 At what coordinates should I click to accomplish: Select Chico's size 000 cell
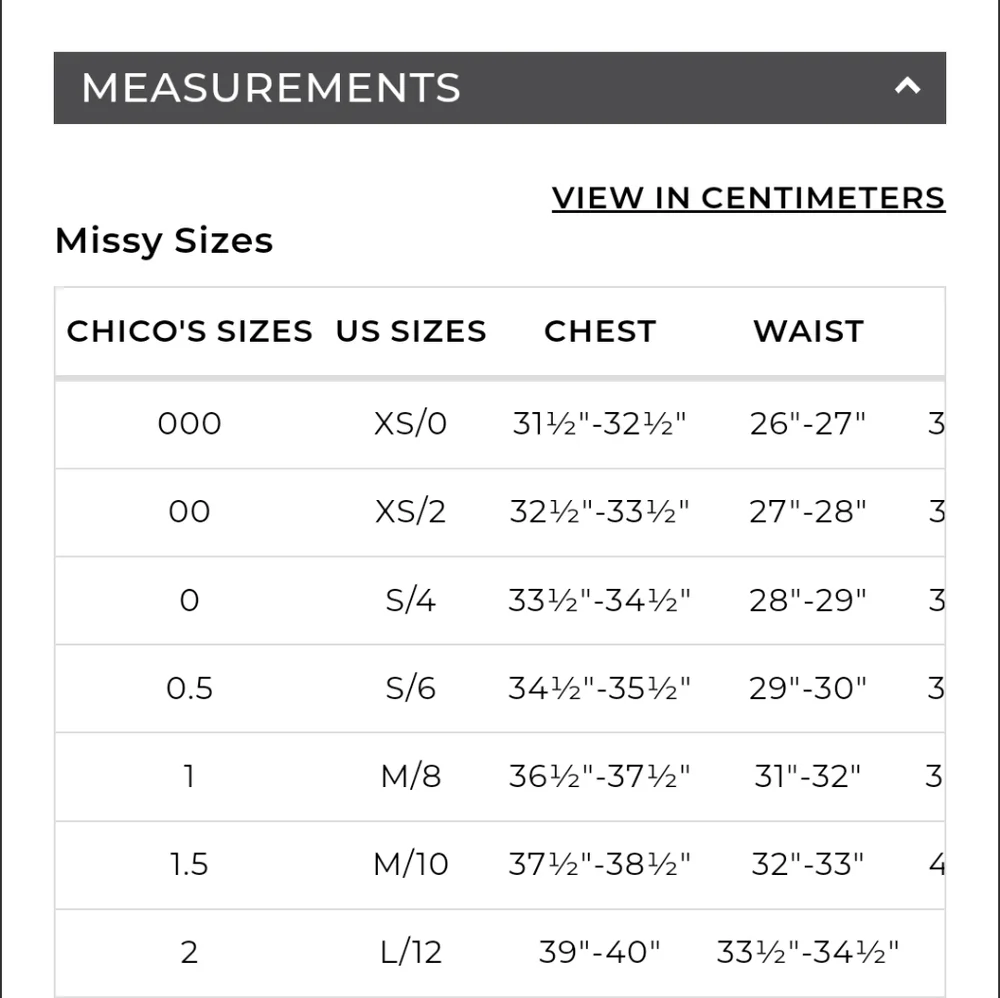[189, 424]
